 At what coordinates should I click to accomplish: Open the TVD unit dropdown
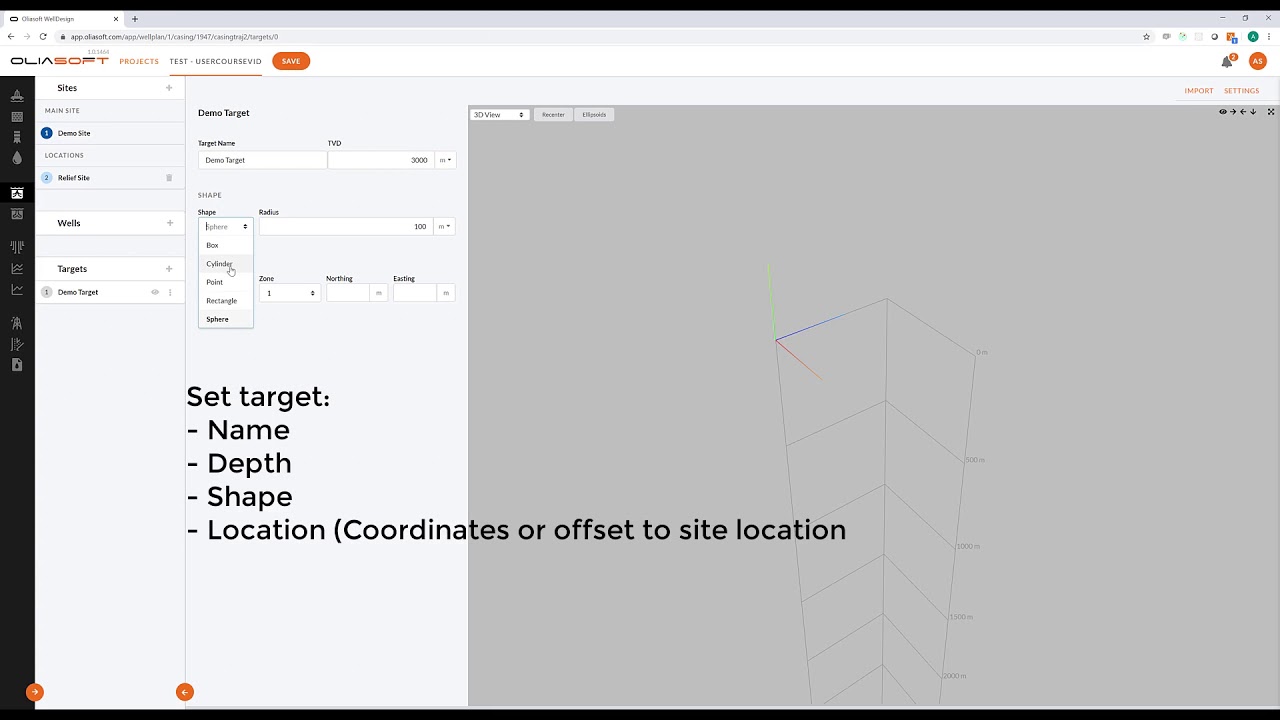[445, 160]
